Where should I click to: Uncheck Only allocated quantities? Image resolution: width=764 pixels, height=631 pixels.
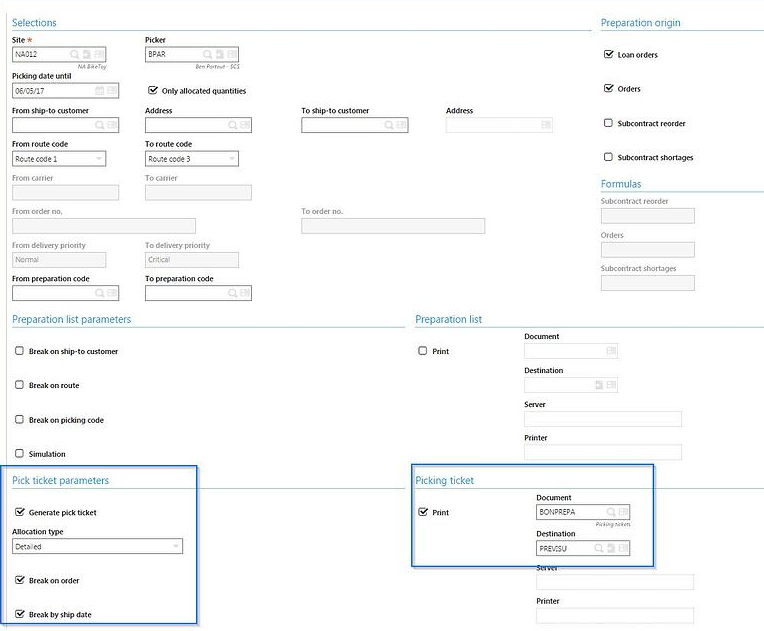click(x=153, y=90)
